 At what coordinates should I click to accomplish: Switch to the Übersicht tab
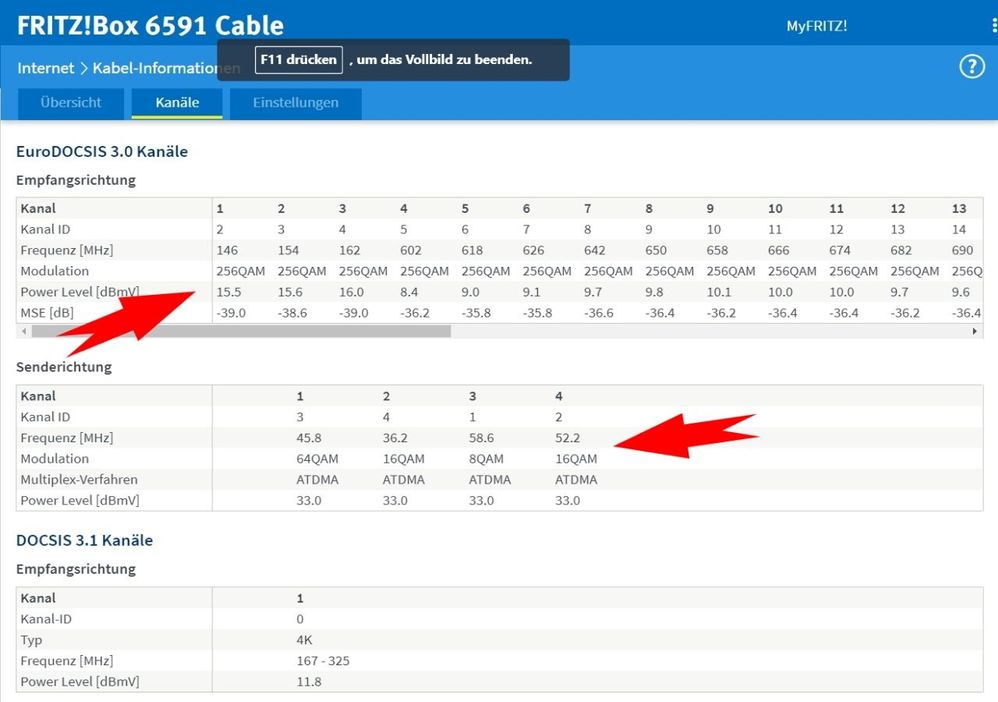coord(71,103)
